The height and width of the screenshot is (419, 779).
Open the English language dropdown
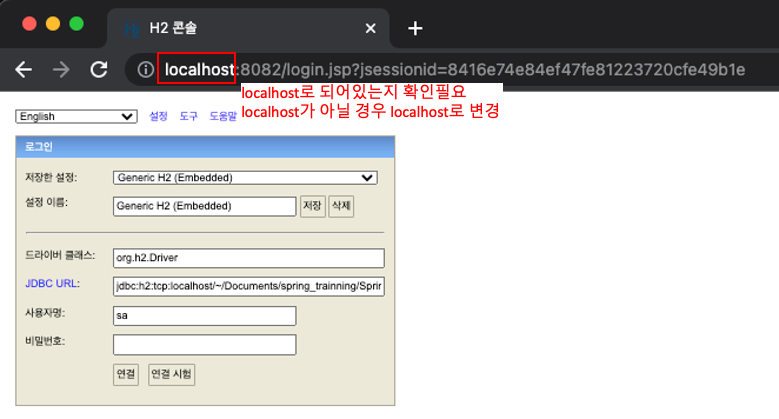pos(77,116)
